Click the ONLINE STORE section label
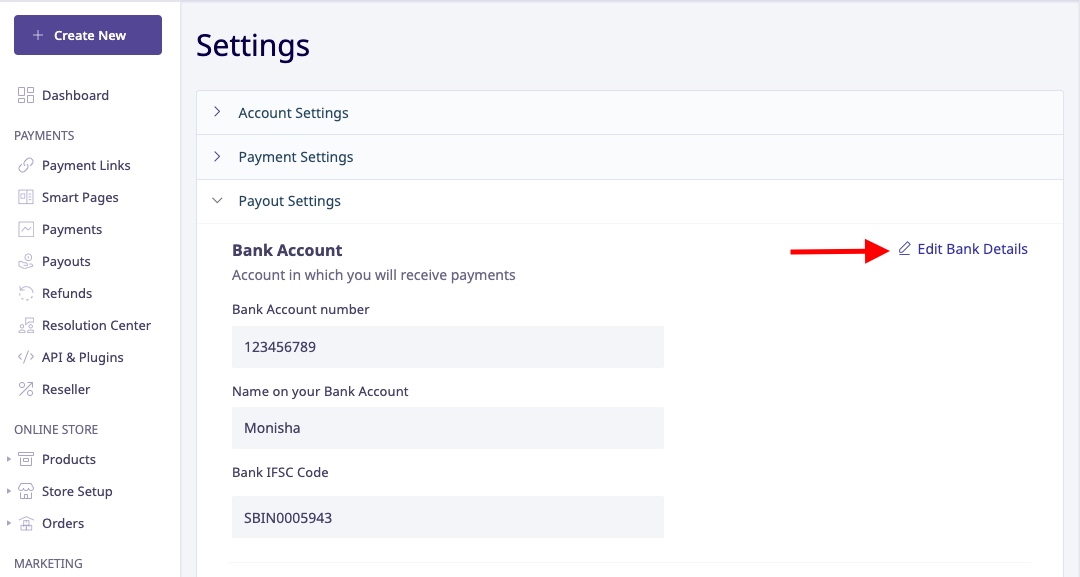 click(x=56, y=430)
